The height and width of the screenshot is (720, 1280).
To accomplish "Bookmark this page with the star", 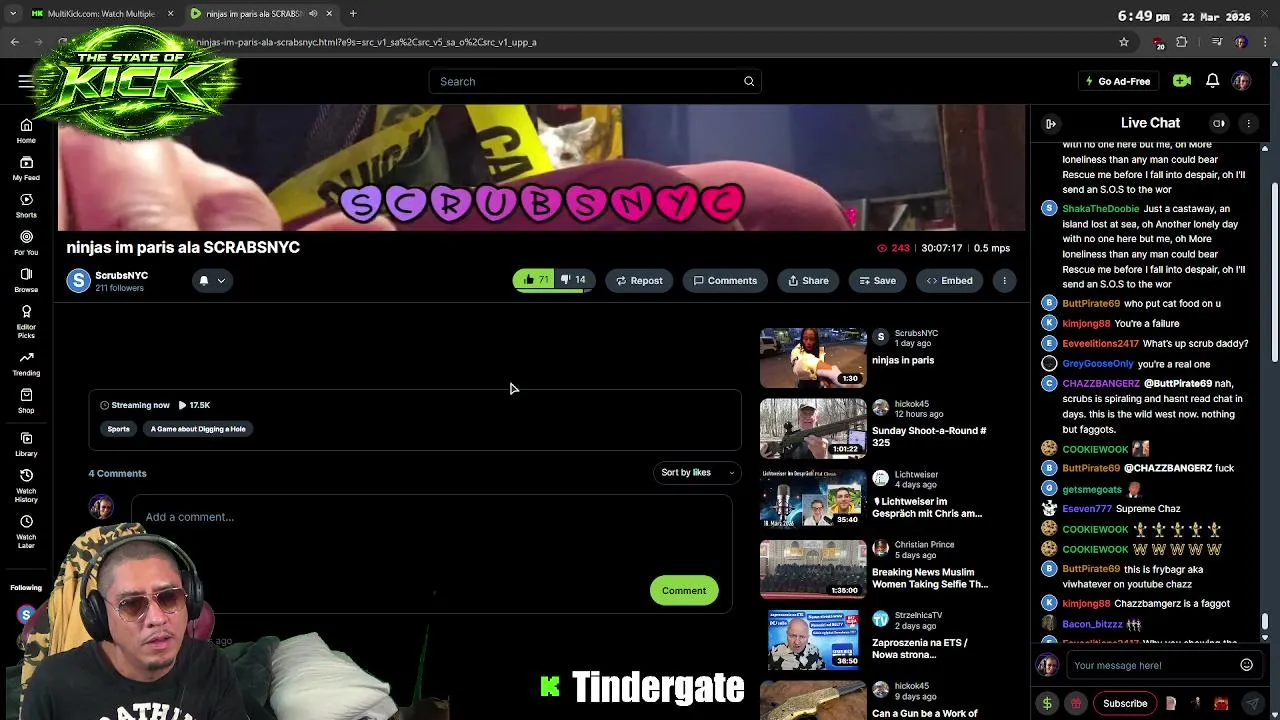I will 1124,42.
